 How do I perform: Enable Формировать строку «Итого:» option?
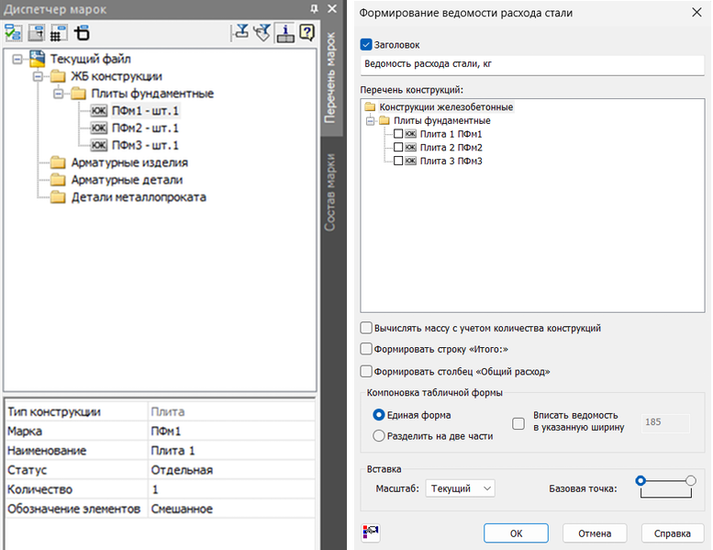[367, 349]
